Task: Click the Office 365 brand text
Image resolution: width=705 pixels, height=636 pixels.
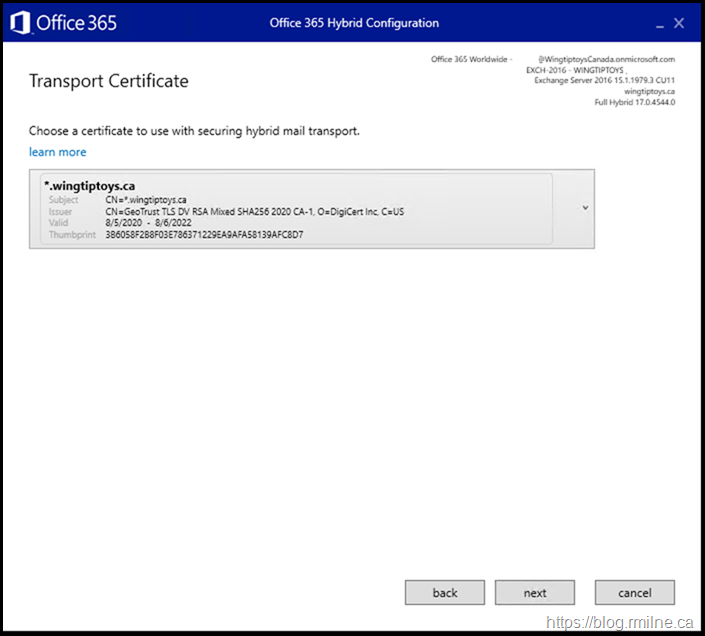Action: click(x=79, y=22)
